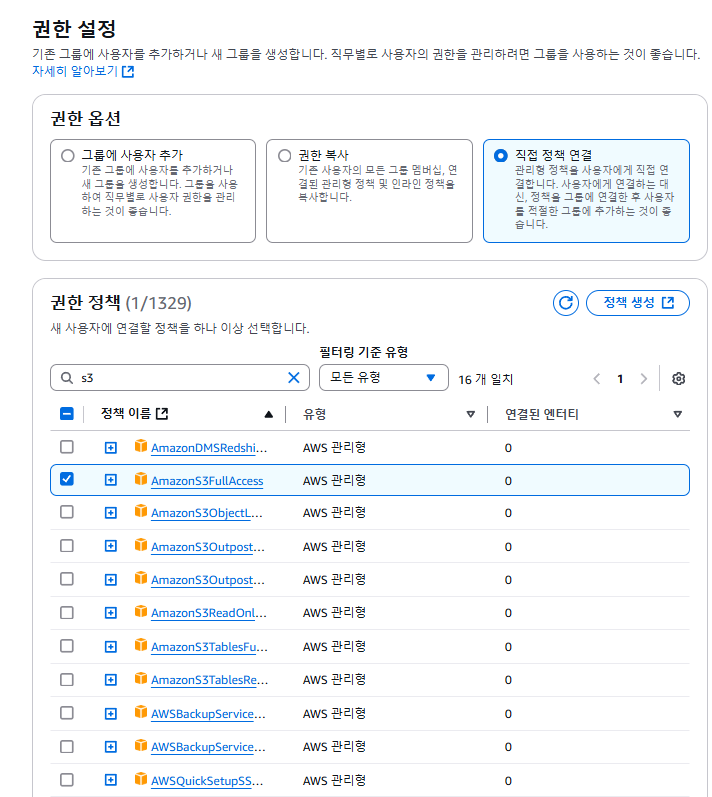Focus the policy search field containing s3
712x797 pixels.
(180, 378)
